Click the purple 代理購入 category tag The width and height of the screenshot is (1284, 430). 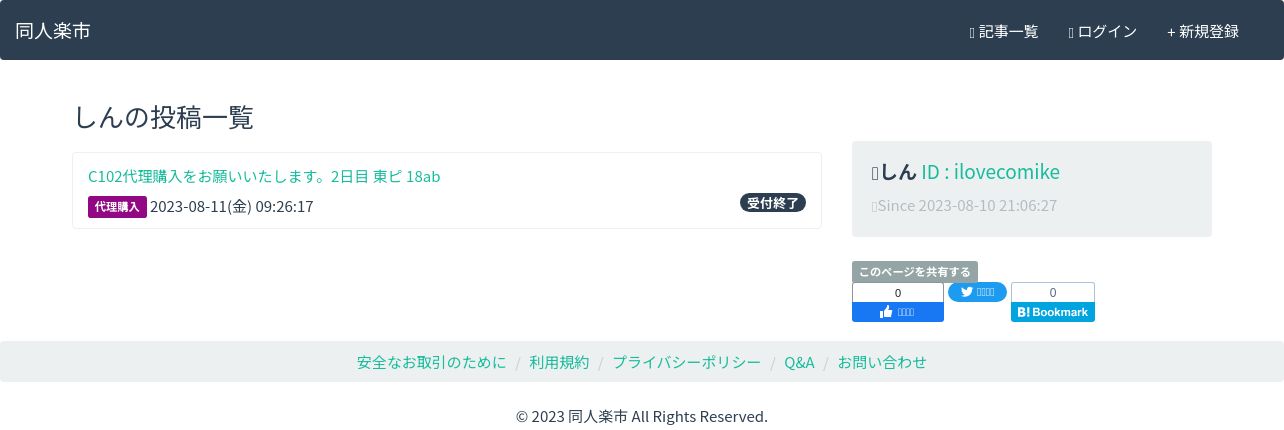117,207
